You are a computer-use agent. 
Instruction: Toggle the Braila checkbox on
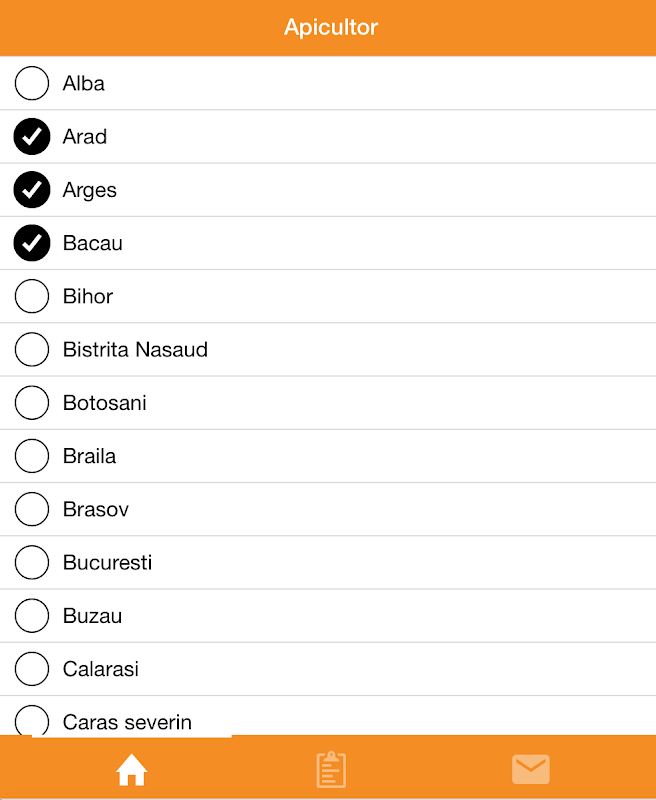[32, 456]
